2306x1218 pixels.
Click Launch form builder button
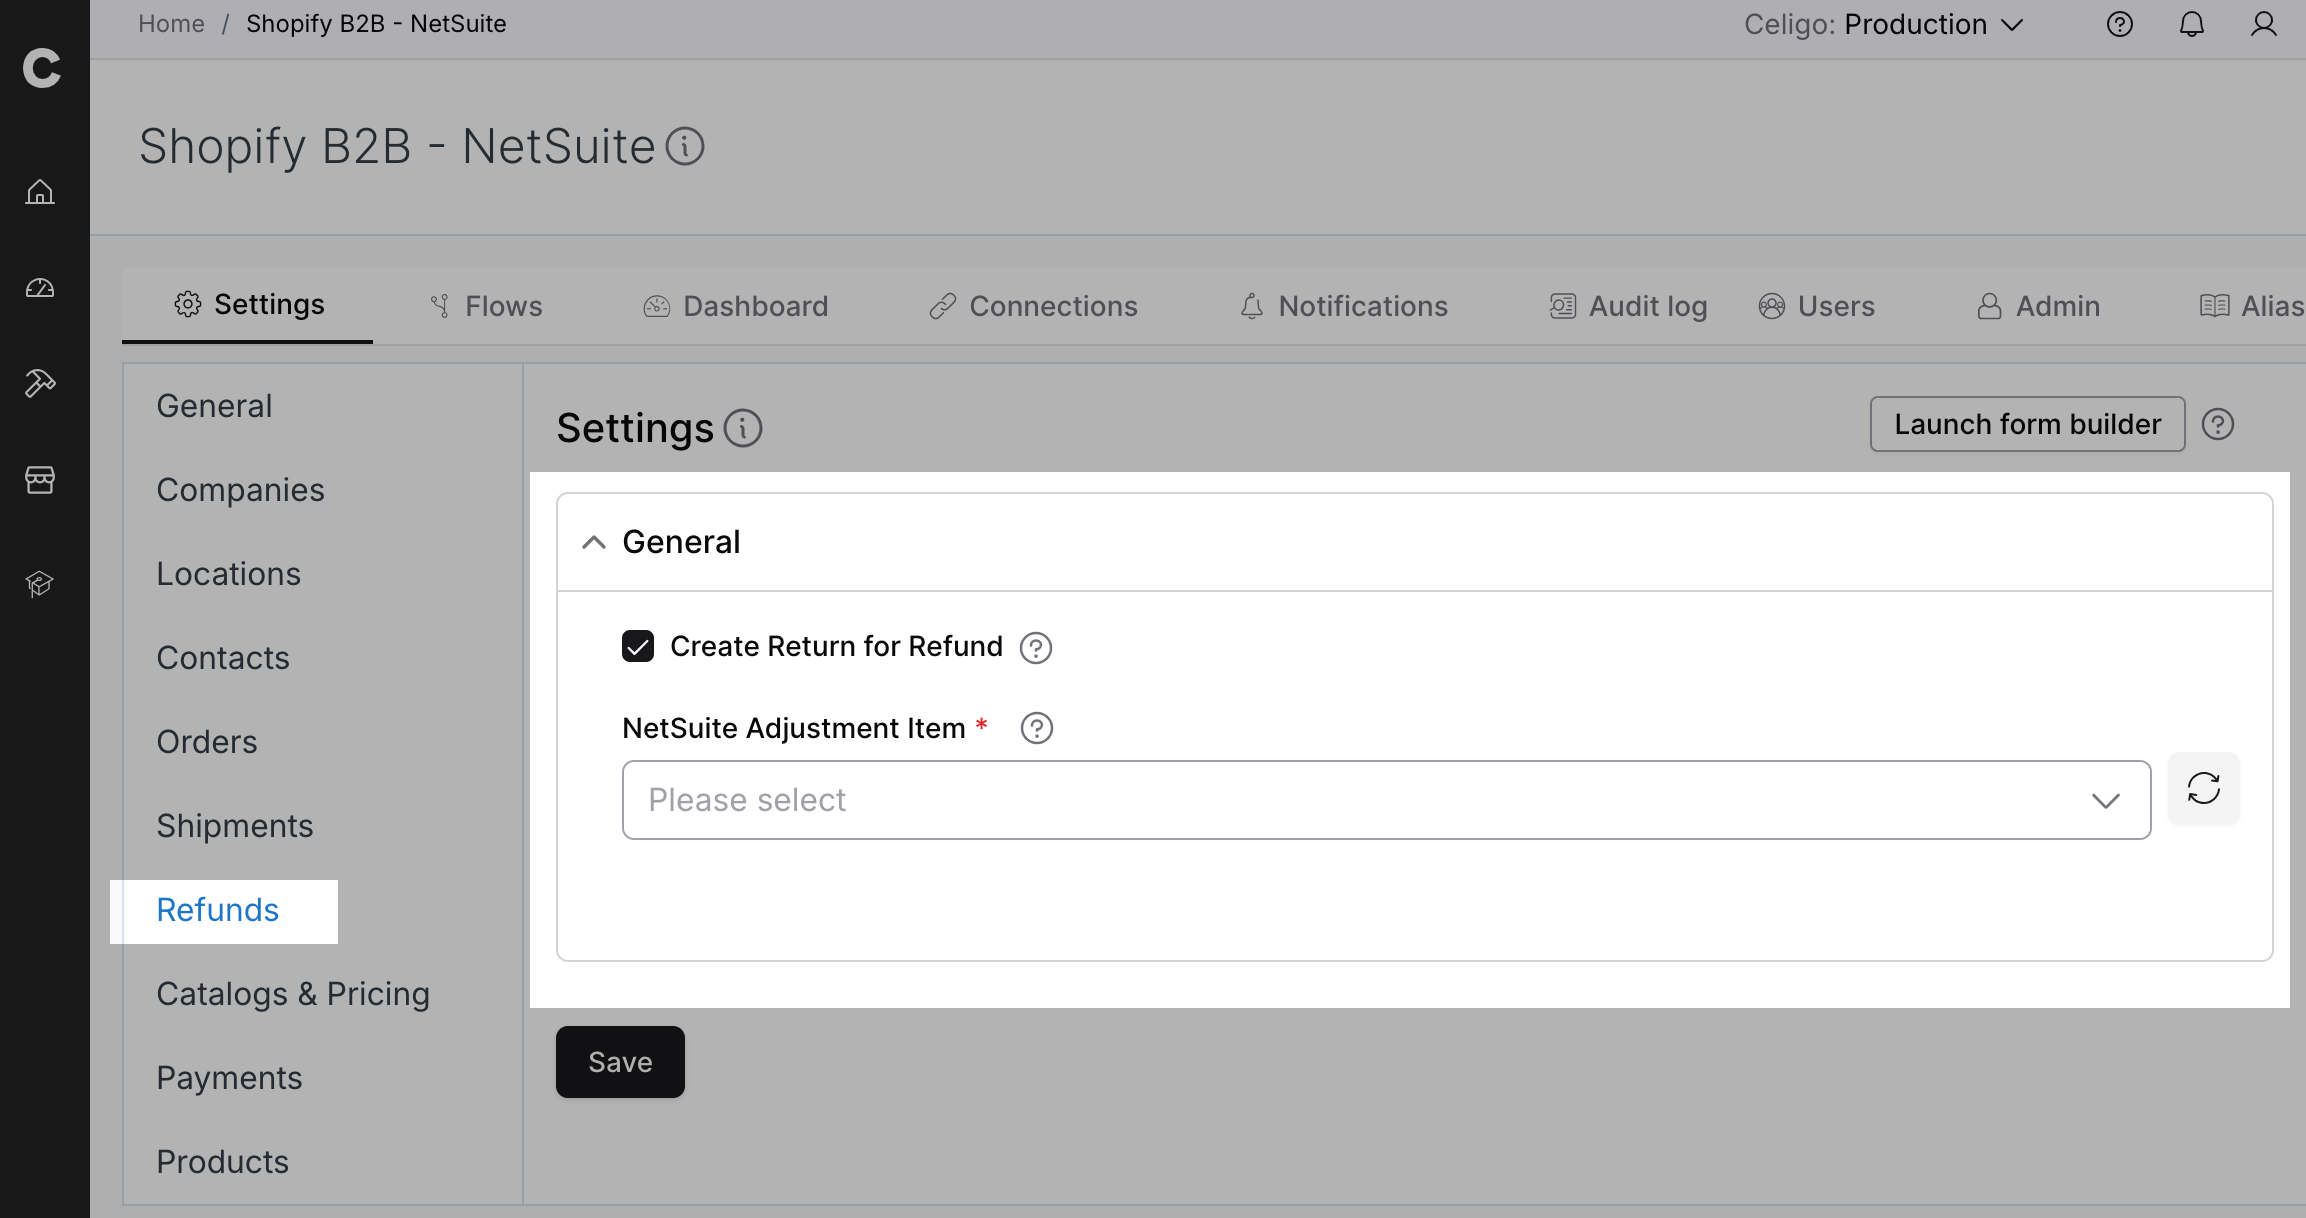click(2027, 424)
